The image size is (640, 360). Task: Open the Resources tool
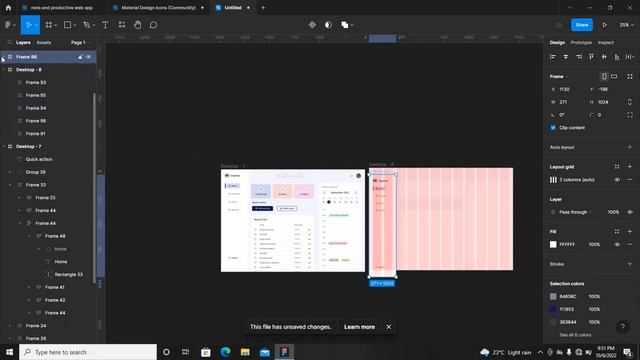pyautogui.click(x=122, y=25)
